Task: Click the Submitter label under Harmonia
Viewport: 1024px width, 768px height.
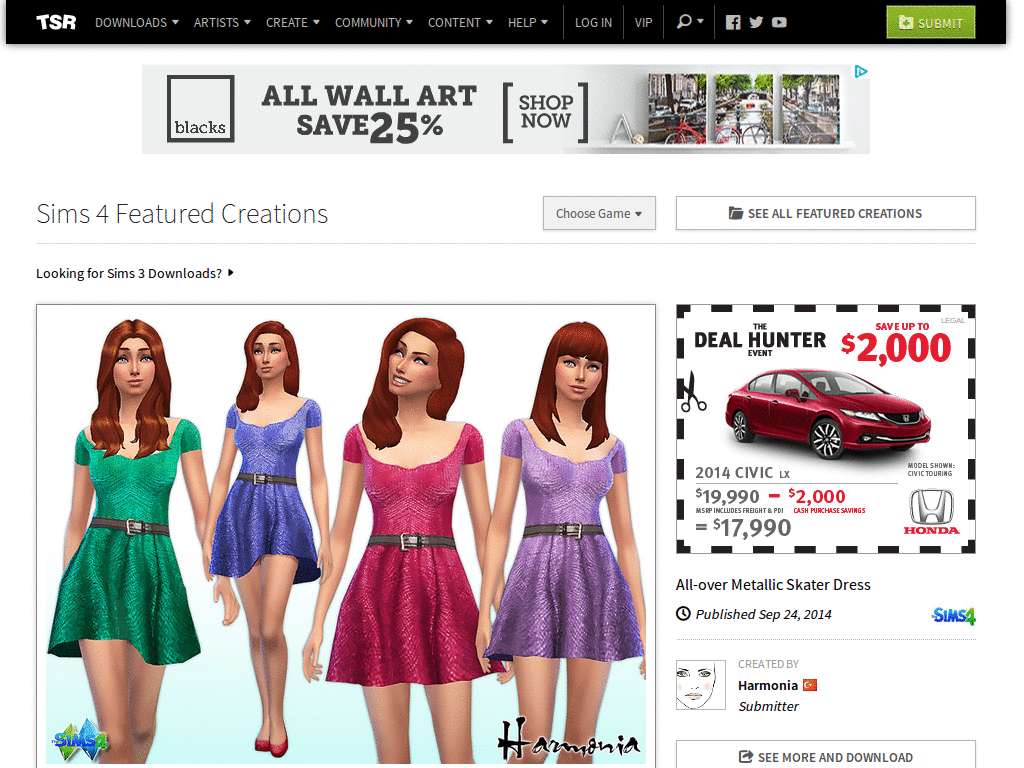Action: (768, 706)
